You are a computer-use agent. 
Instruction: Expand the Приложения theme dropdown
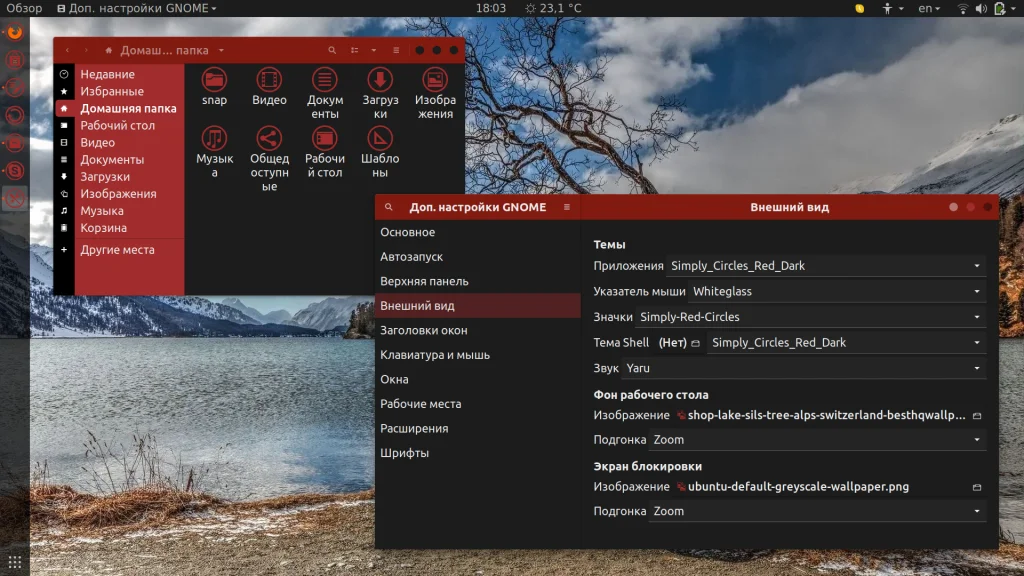[x=825, y=266]
